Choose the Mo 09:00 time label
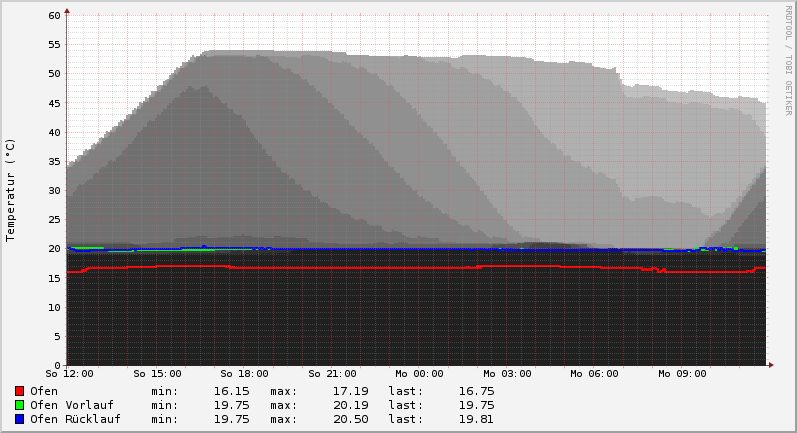 [681, 374]
